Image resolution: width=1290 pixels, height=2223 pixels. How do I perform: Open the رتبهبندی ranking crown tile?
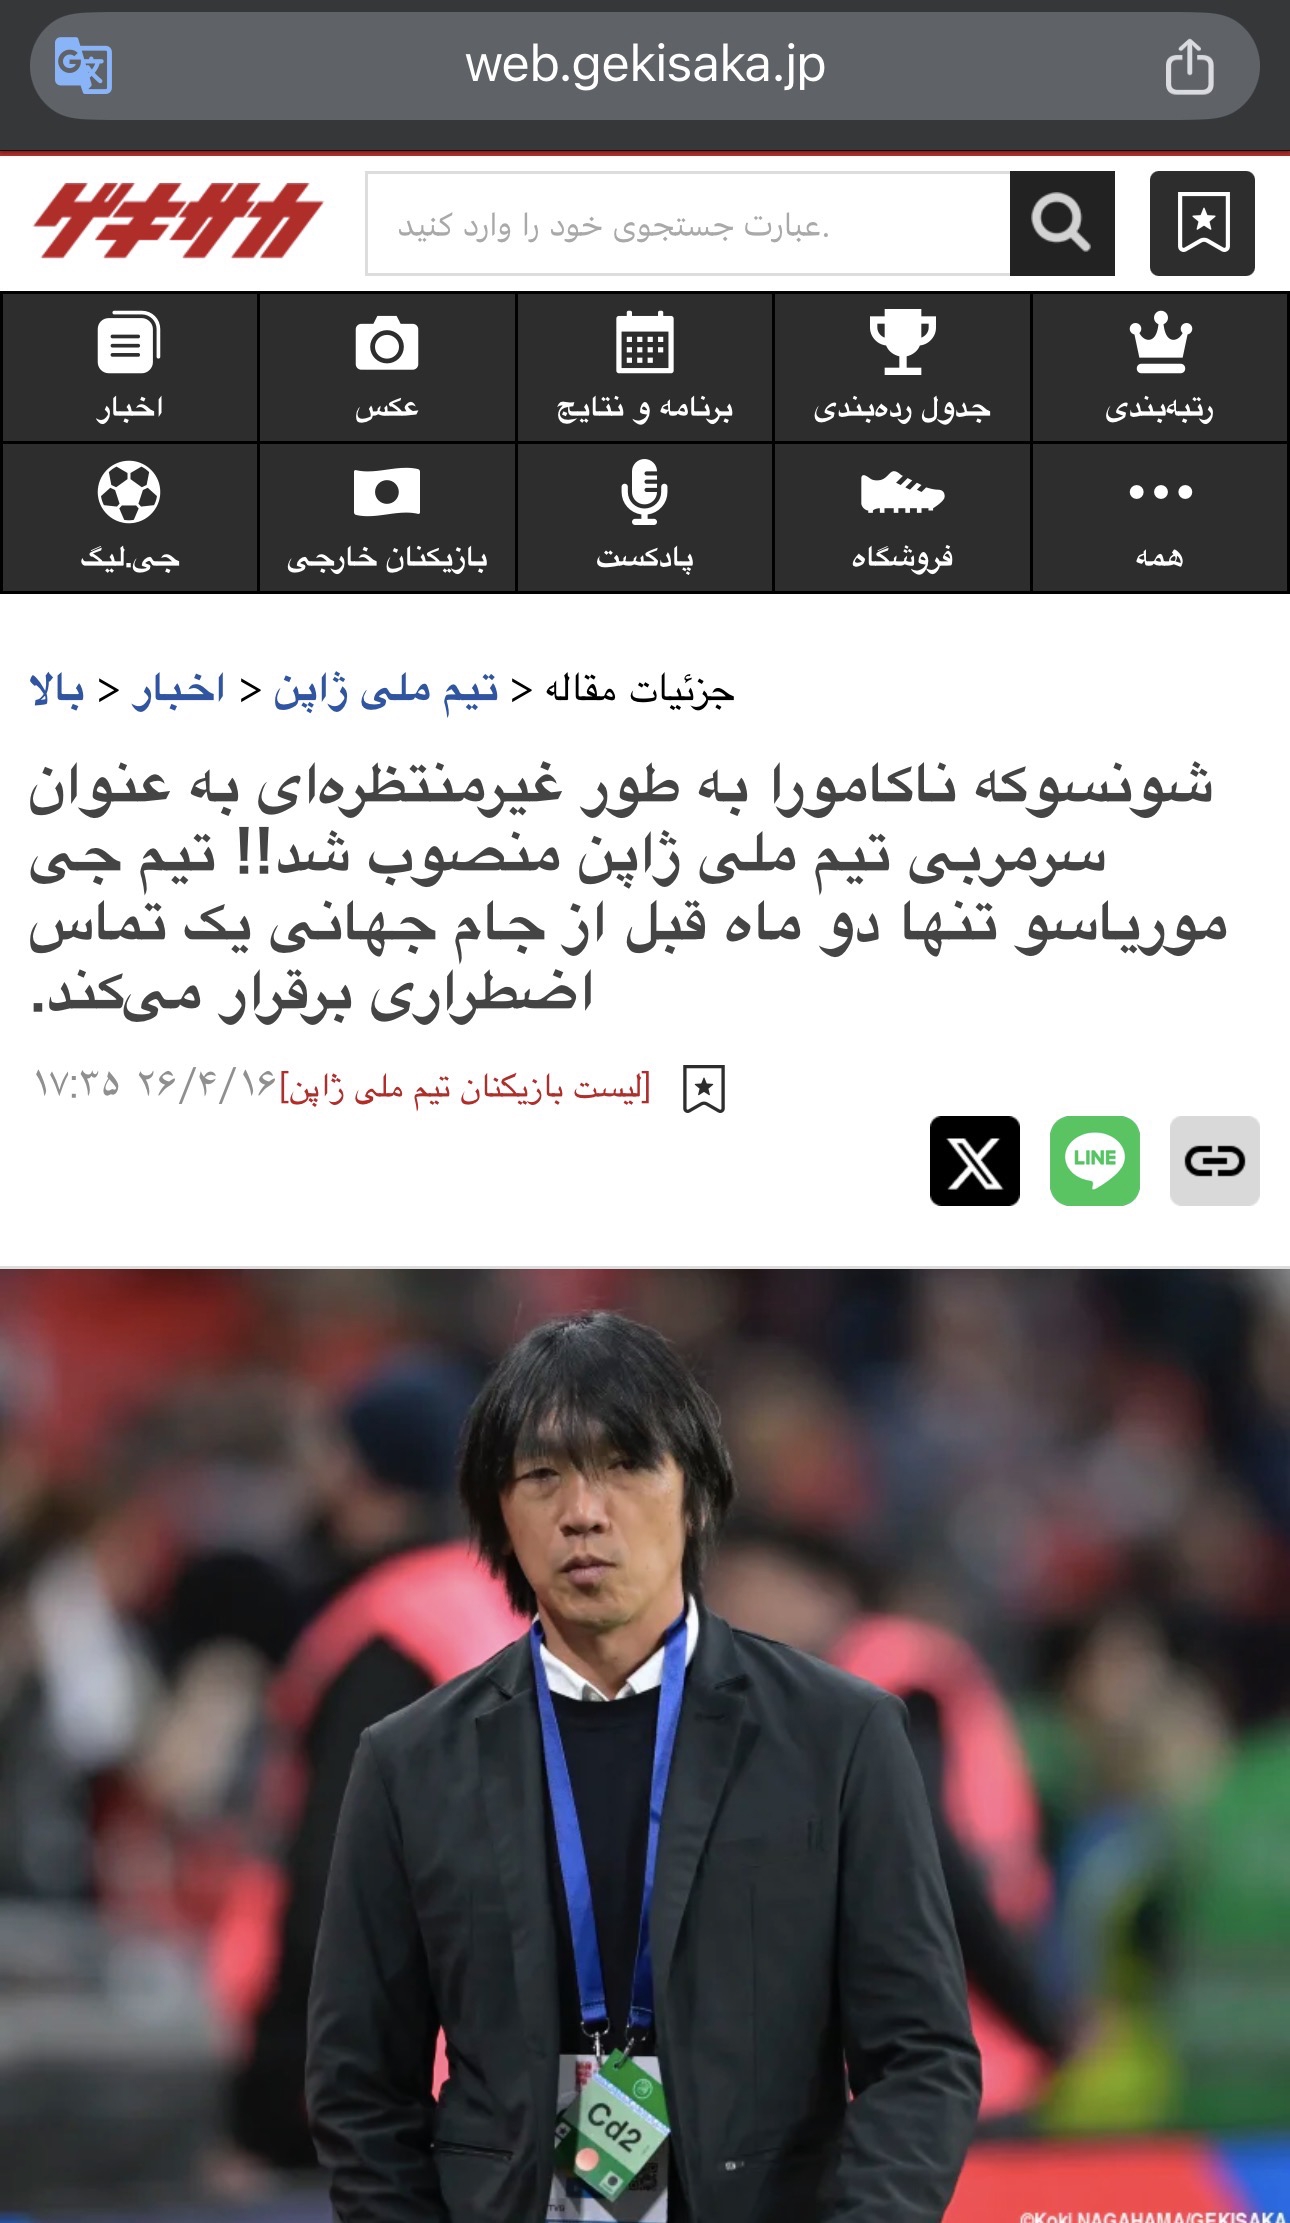tap(1160, 368)
